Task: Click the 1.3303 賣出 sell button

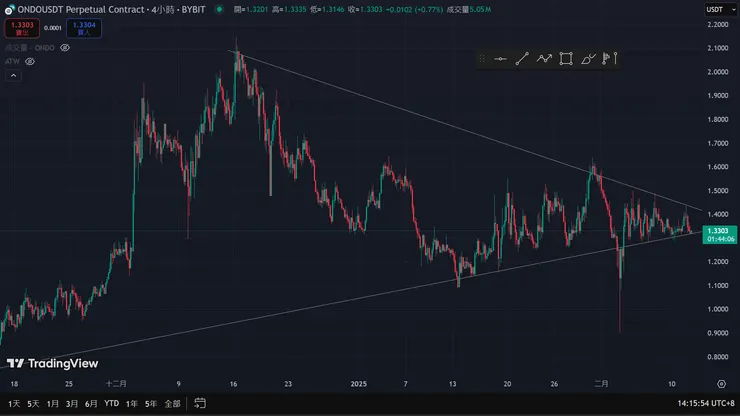Action: pyautogui.click(x=22, y=28)
